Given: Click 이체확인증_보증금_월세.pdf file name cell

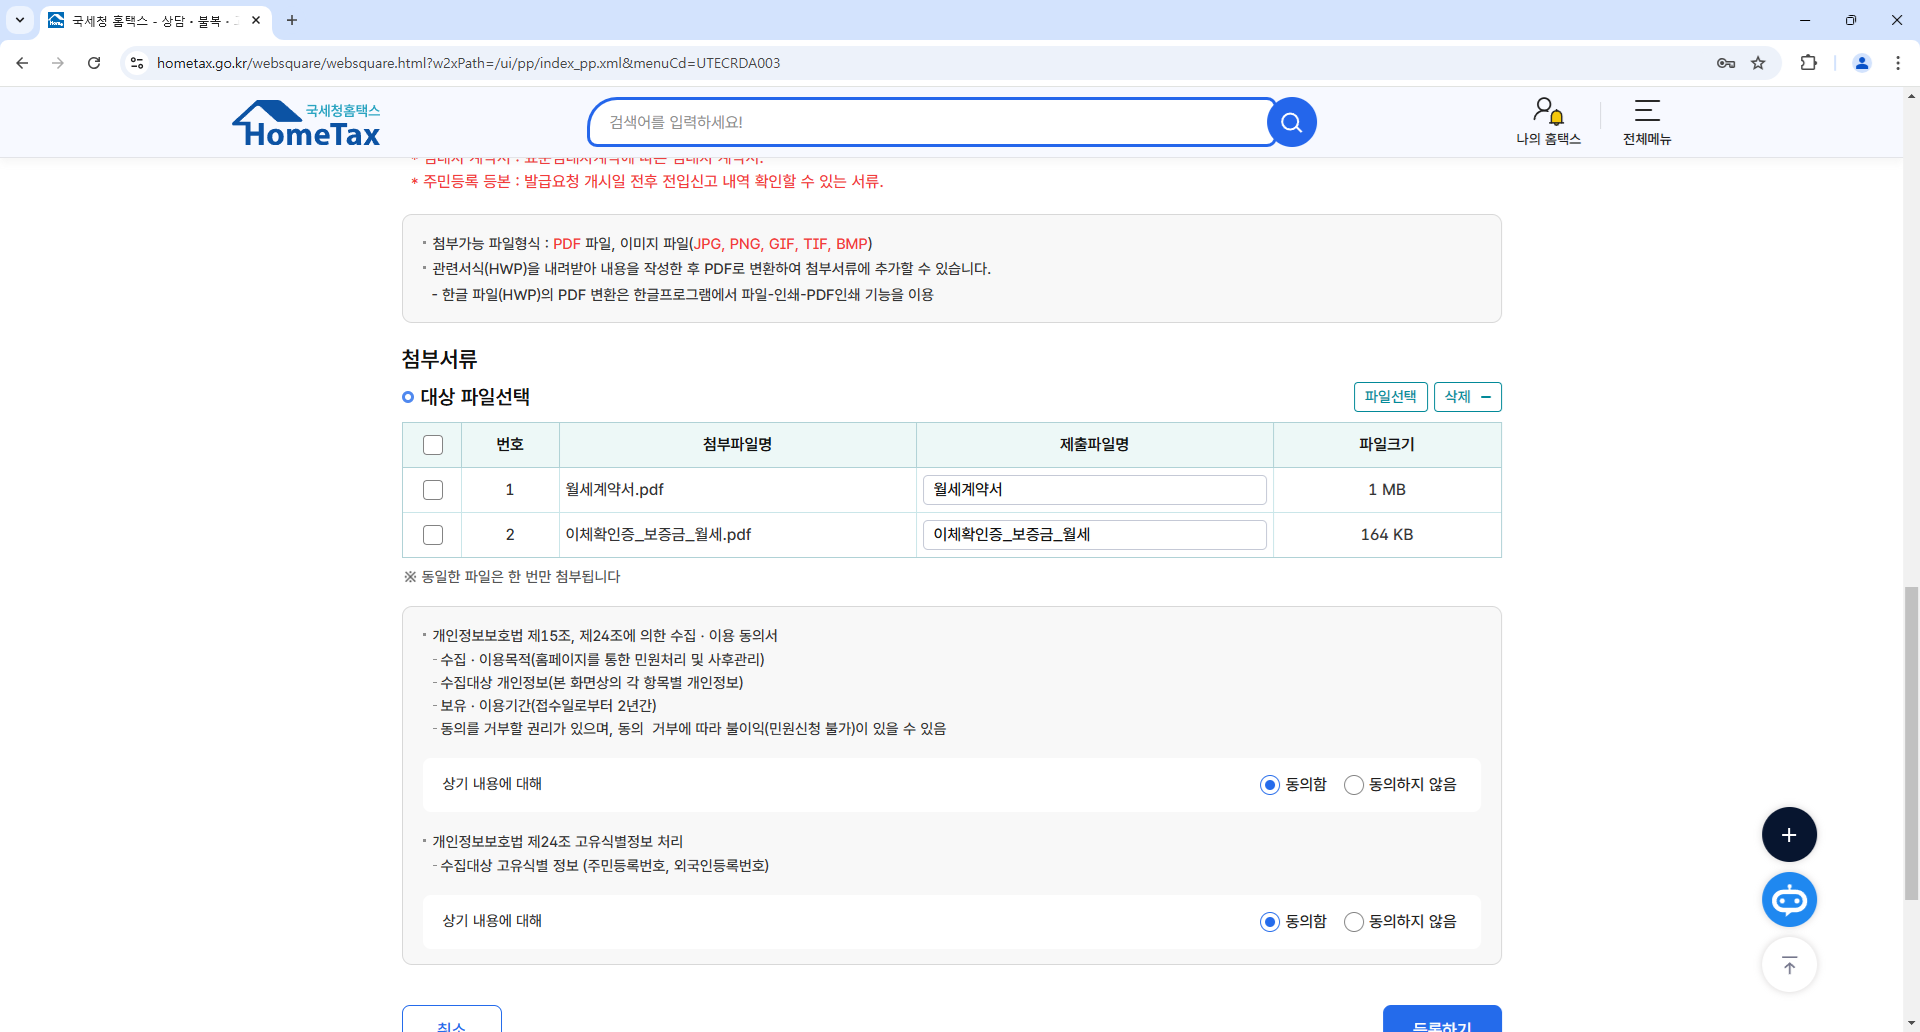Looking at the screenshot, I should [x=738, y=535].
